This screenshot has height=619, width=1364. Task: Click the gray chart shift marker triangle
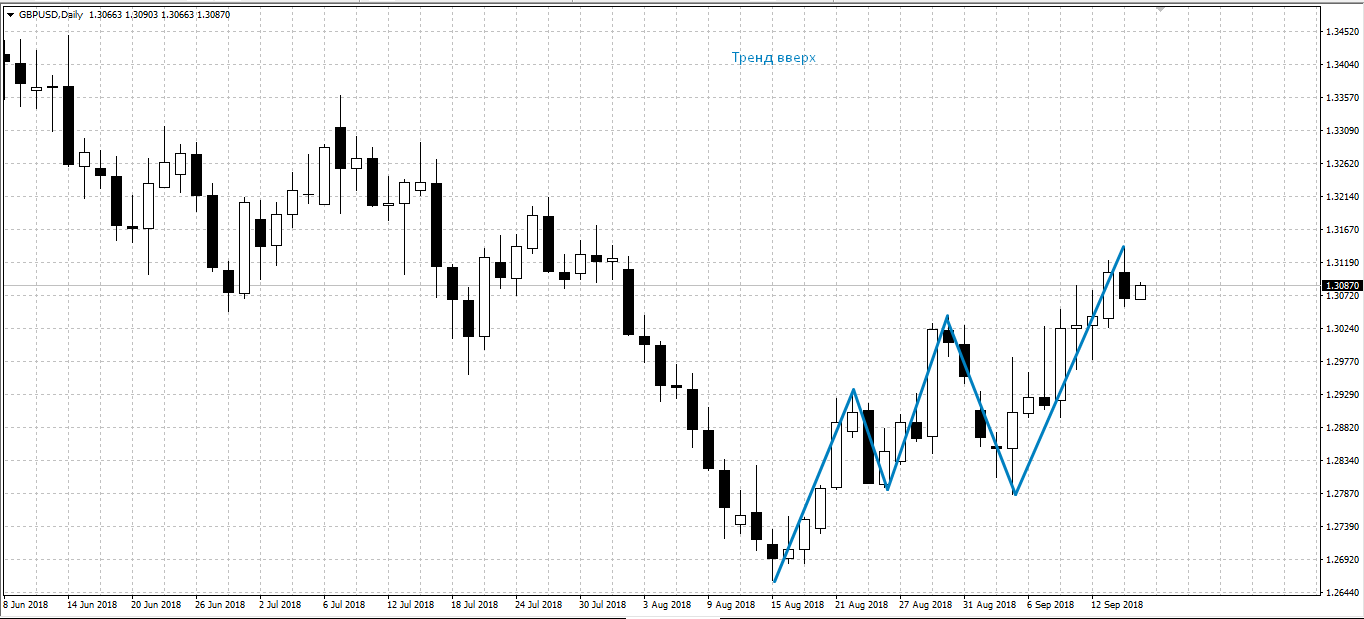(1160, 9)
